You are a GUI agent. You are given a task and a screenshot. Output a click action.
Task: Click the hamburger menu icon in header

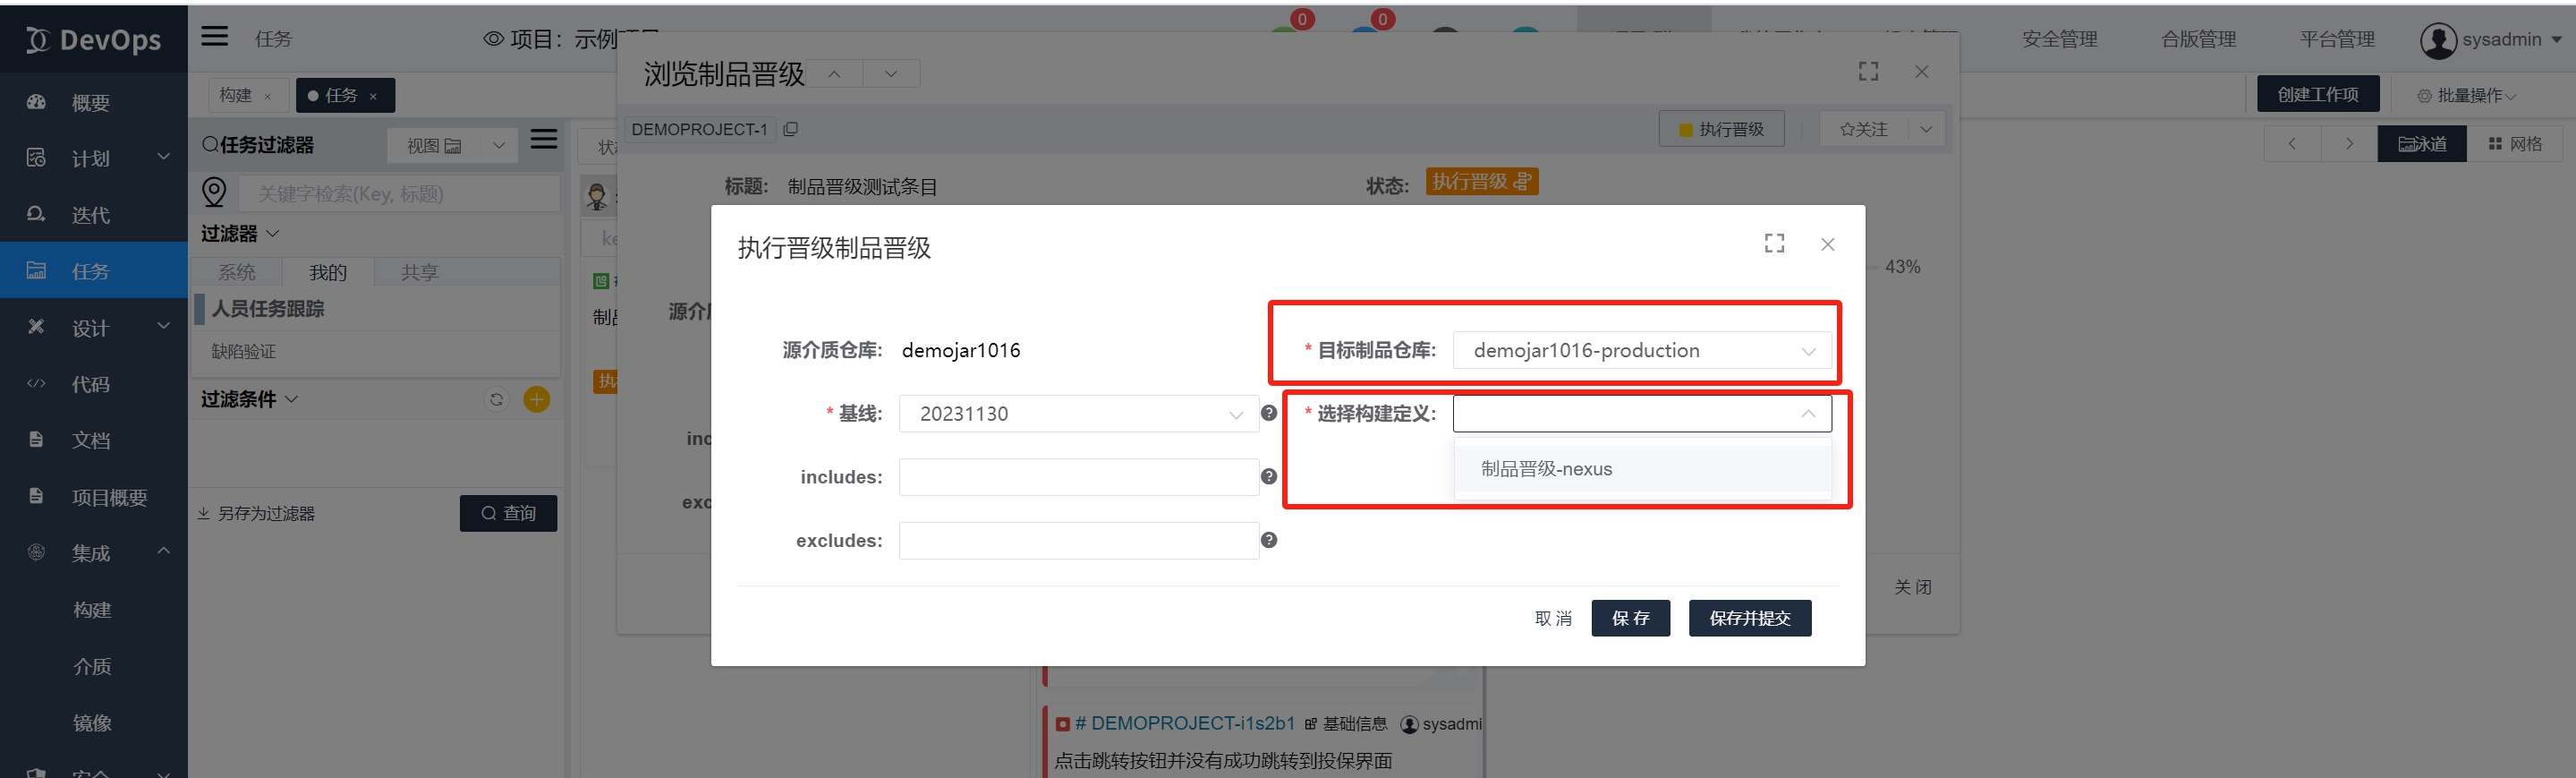tap(214, 37)
